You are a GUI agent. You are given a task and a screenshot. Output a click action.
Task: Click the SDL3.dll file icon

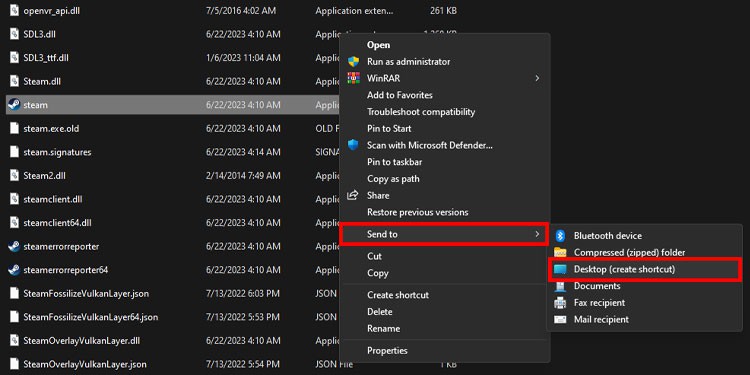tap(14, 34)
